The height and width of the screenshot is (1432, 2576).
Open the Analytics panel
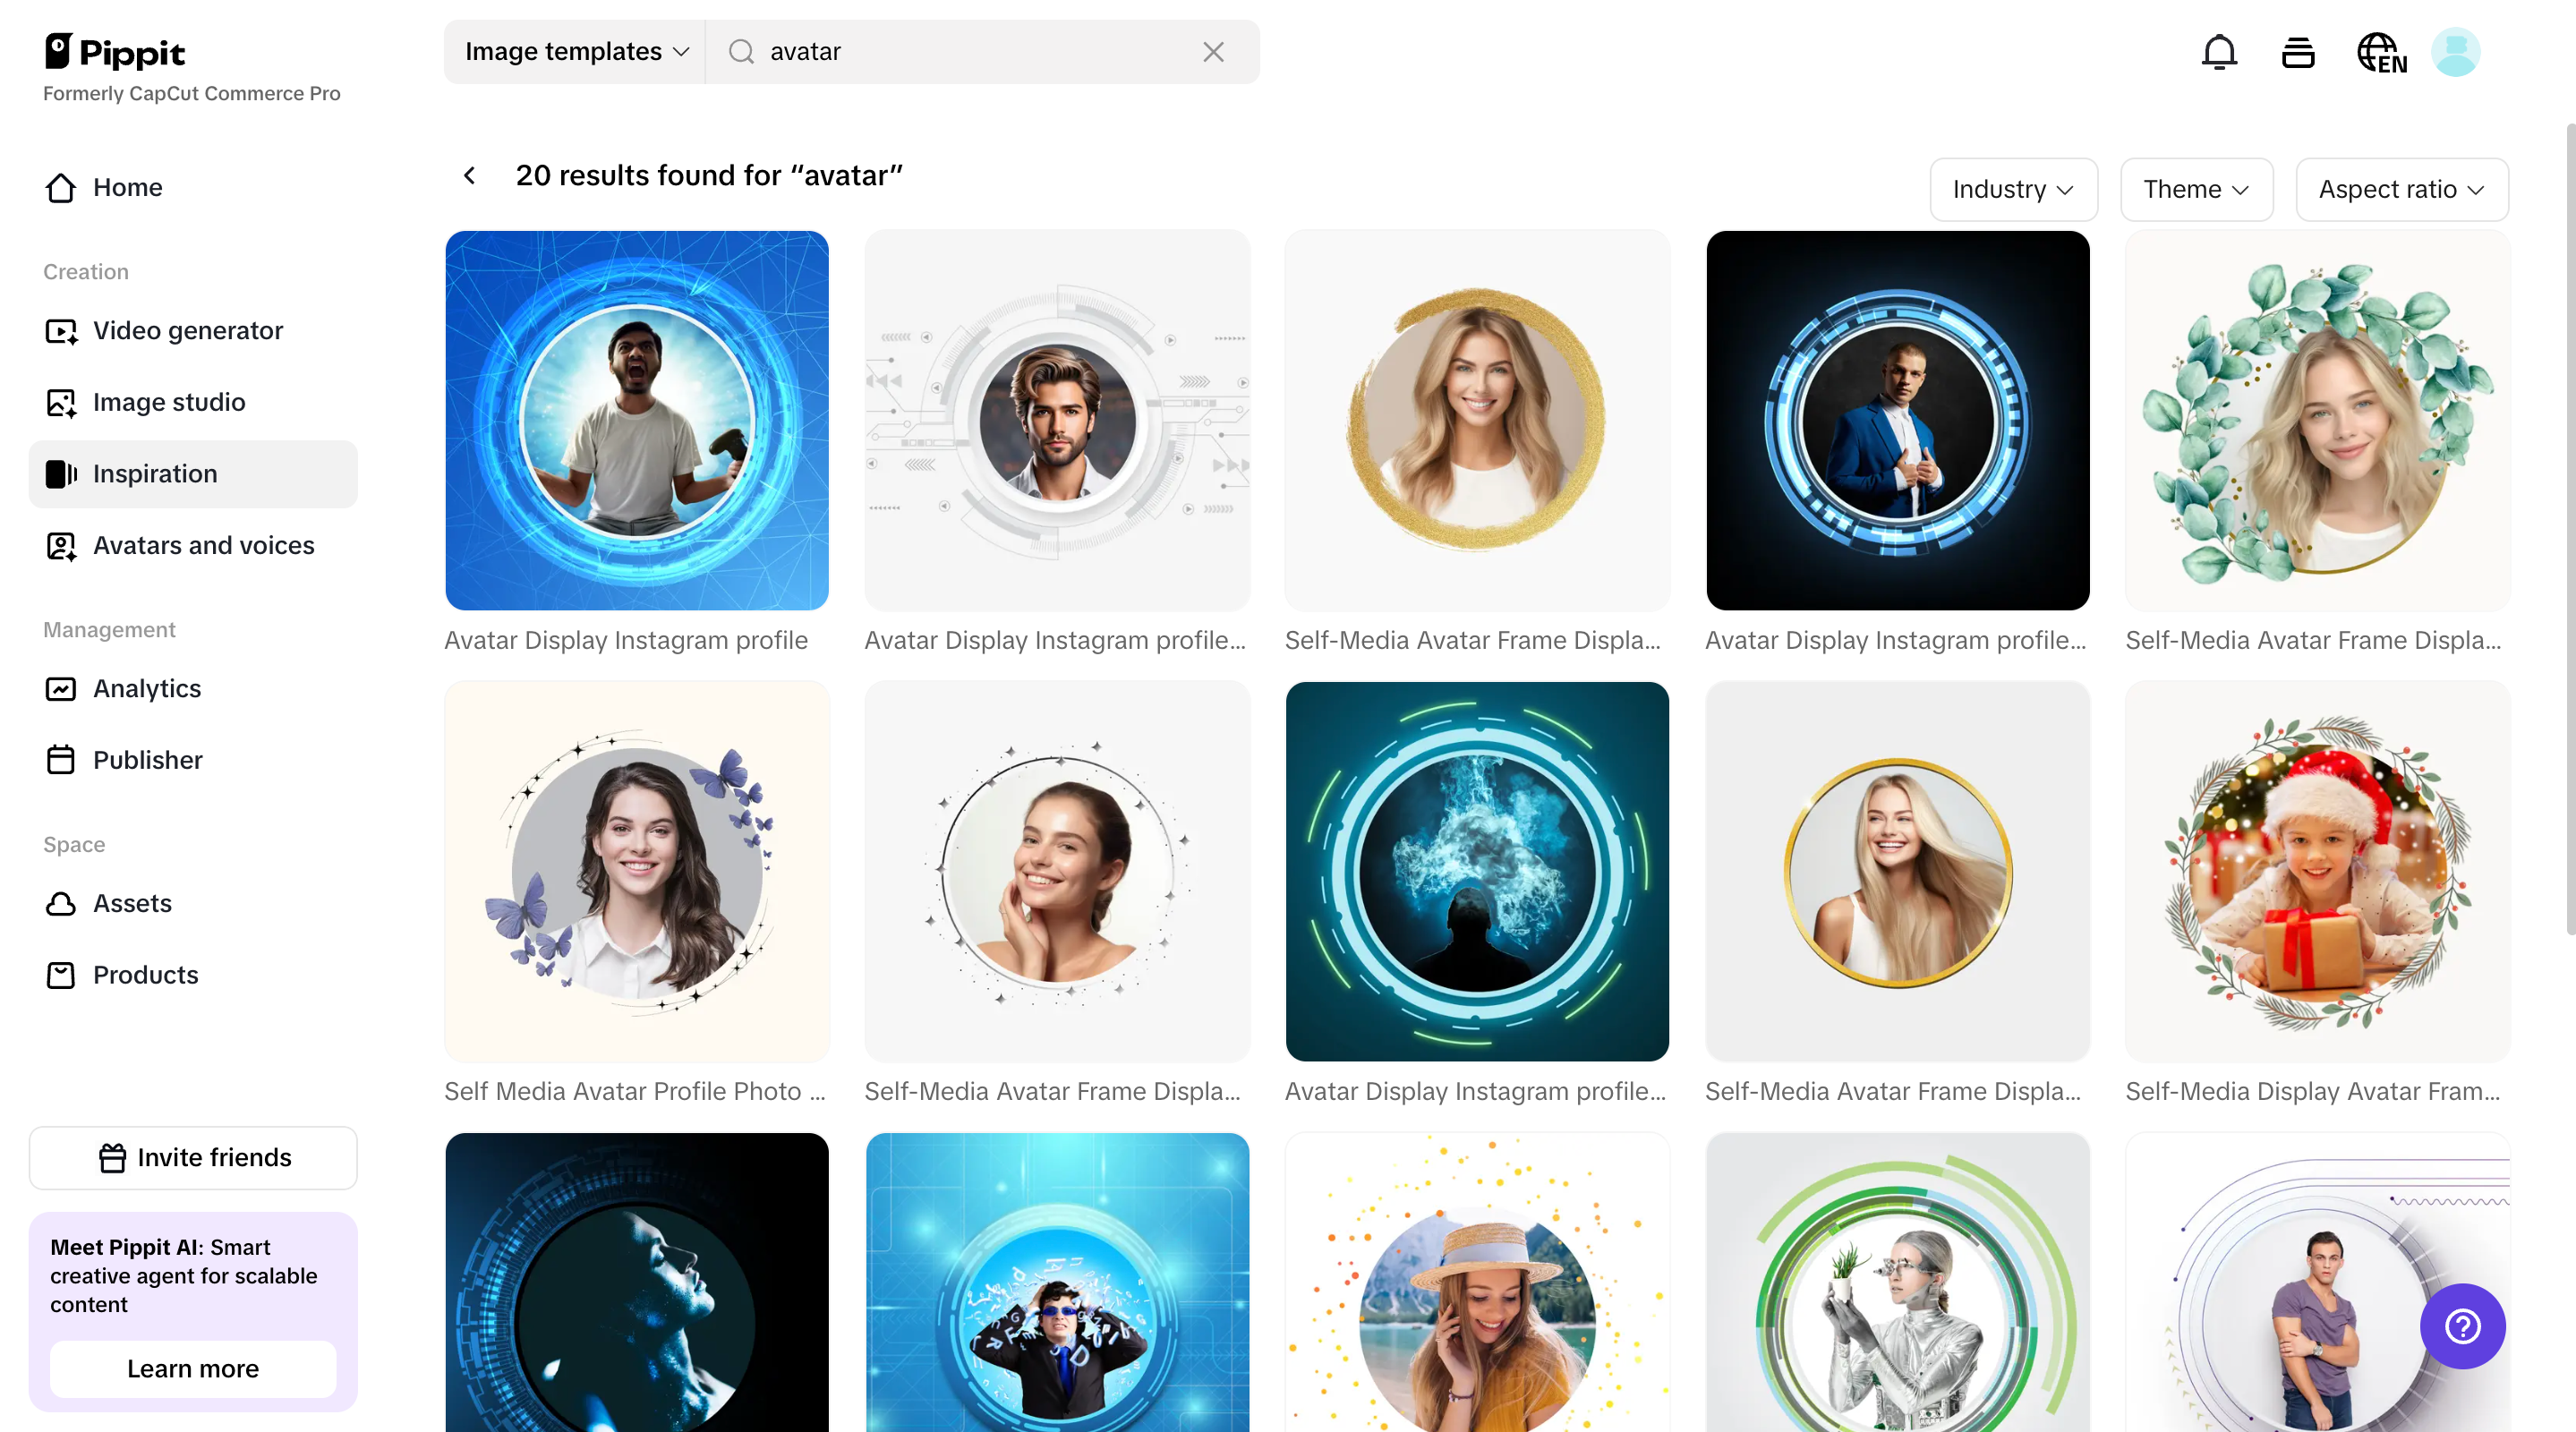(147, 688)
